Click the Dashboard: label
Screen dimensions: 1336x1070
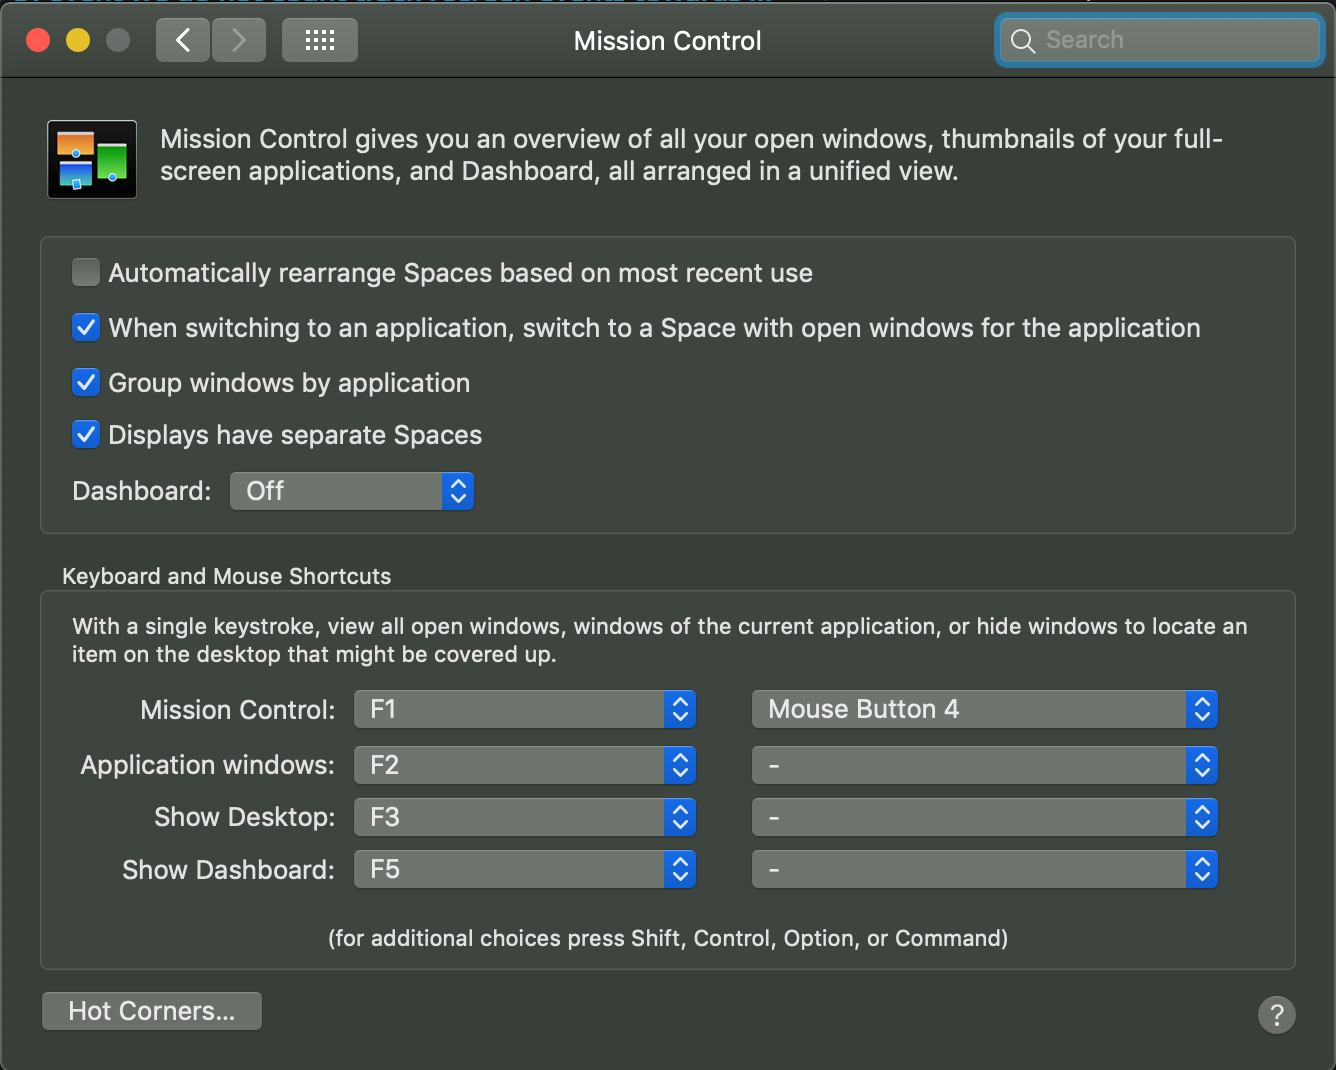(142, 491)
